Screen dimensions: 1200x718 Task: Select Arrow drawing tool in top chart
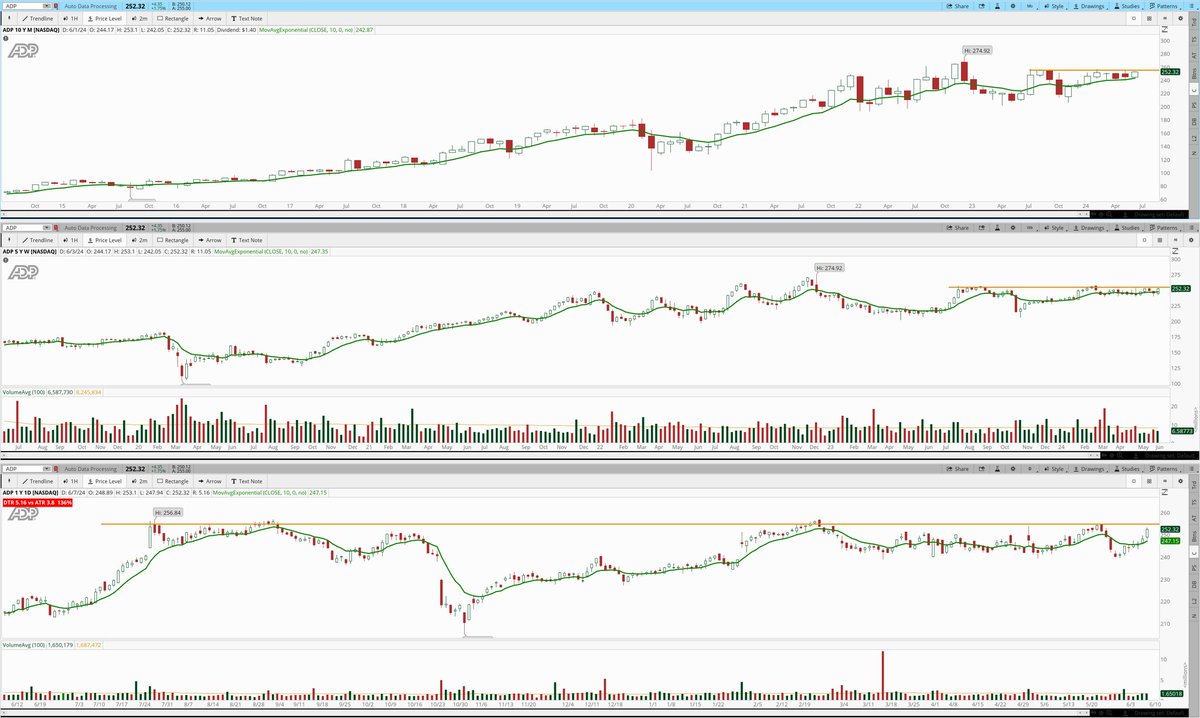(x=209, y=18)
